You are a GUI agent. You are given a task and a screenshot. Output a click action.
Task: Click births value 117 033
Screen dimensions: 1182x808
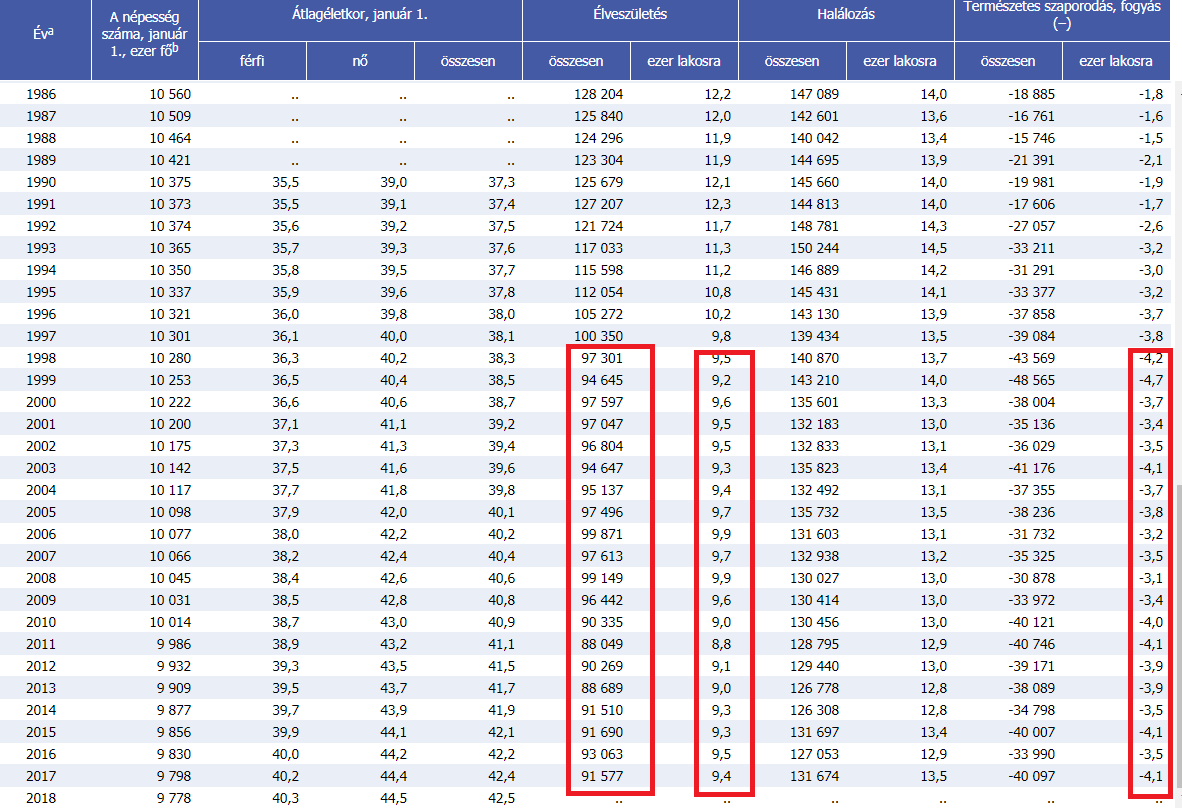click(x=599, y=248)
